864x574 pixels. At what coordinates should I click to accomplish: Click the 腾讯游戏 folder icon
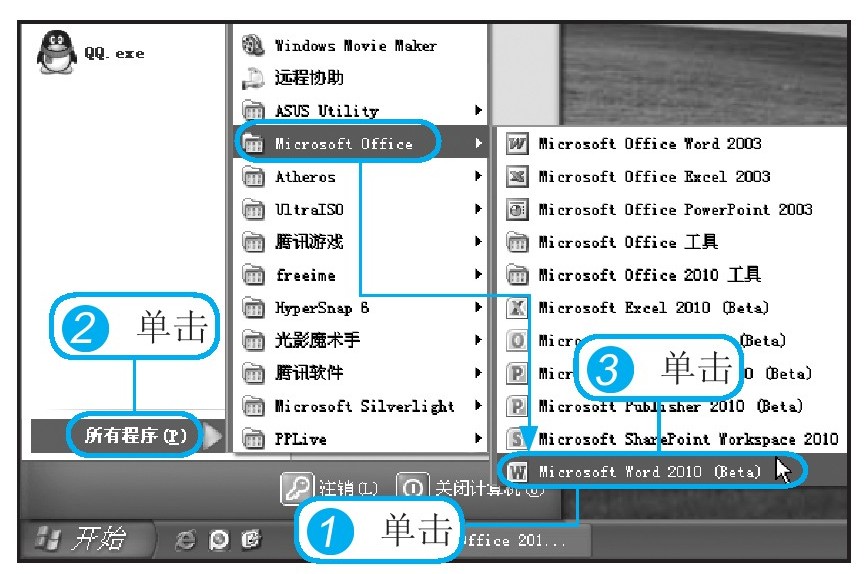(253, 241)
